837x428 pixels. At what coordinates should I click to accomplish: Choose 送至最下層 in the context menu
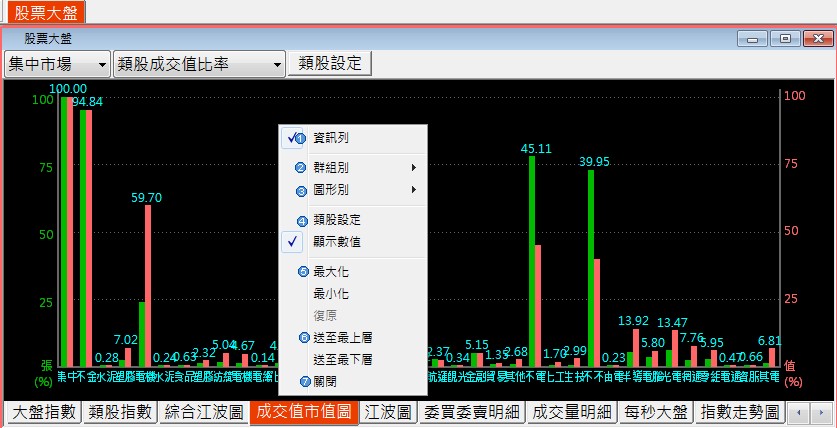point(342,359)
